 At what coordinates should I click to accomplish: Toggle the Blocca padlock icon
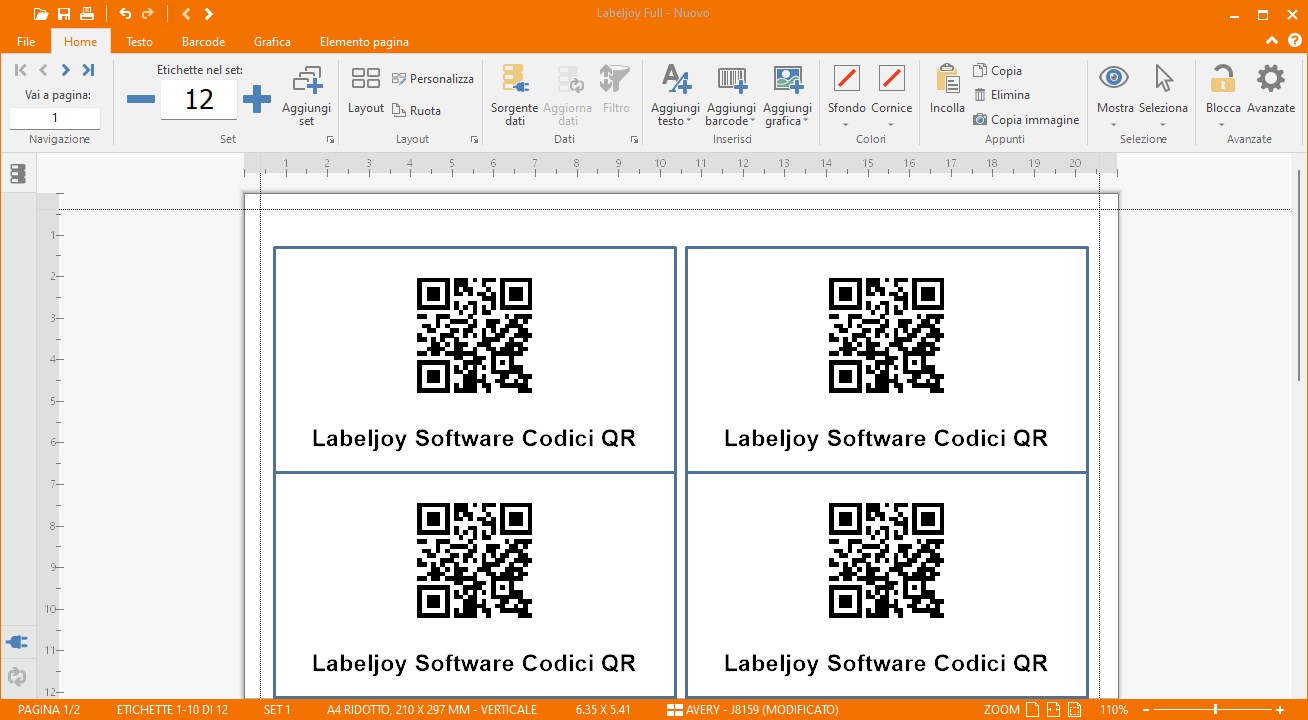coord(1222,78)
